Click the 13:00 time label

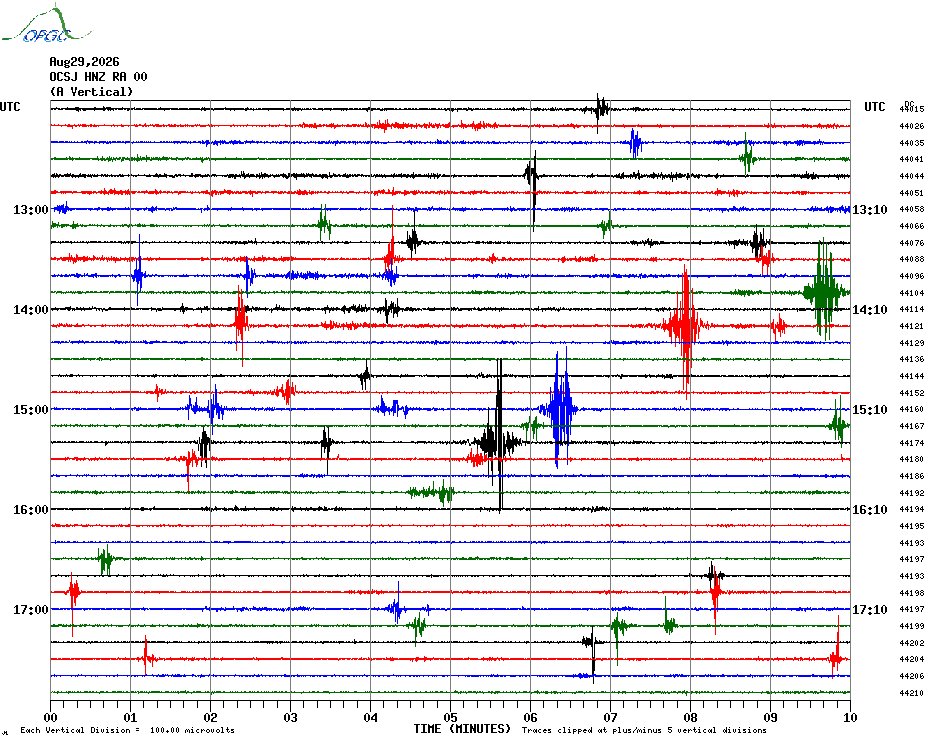click(31, 210)
